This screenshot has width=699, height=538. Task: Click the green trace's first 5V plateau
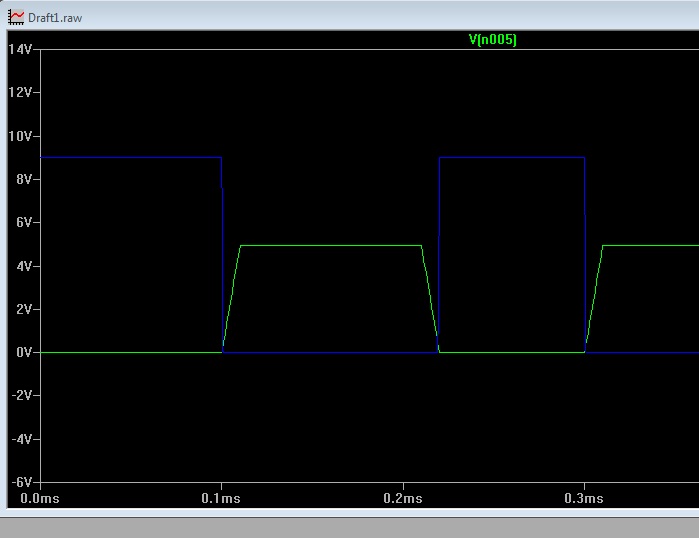coord(330,245)
